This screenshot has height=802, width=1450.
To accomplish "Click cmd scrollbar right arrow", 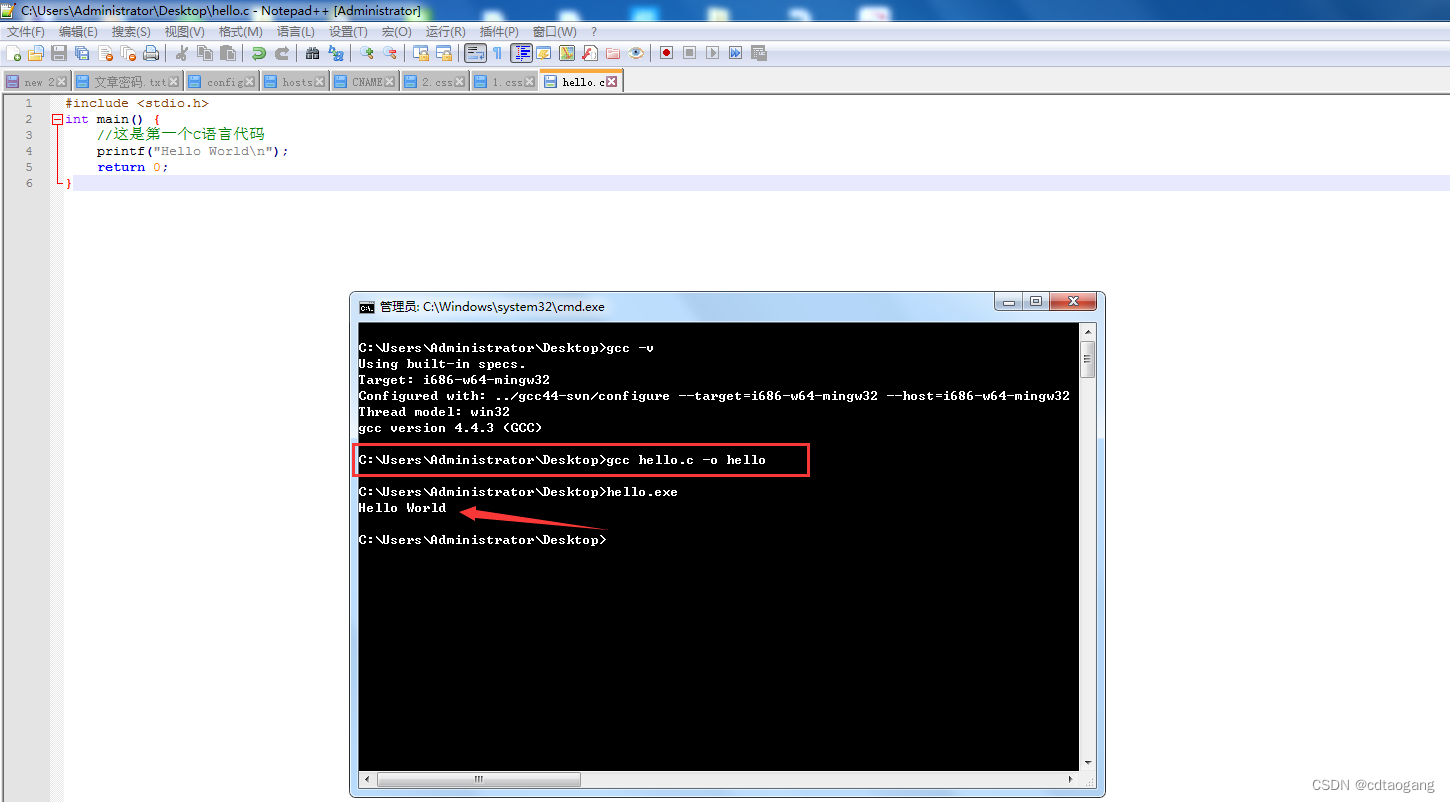I will pos(1071,779).
